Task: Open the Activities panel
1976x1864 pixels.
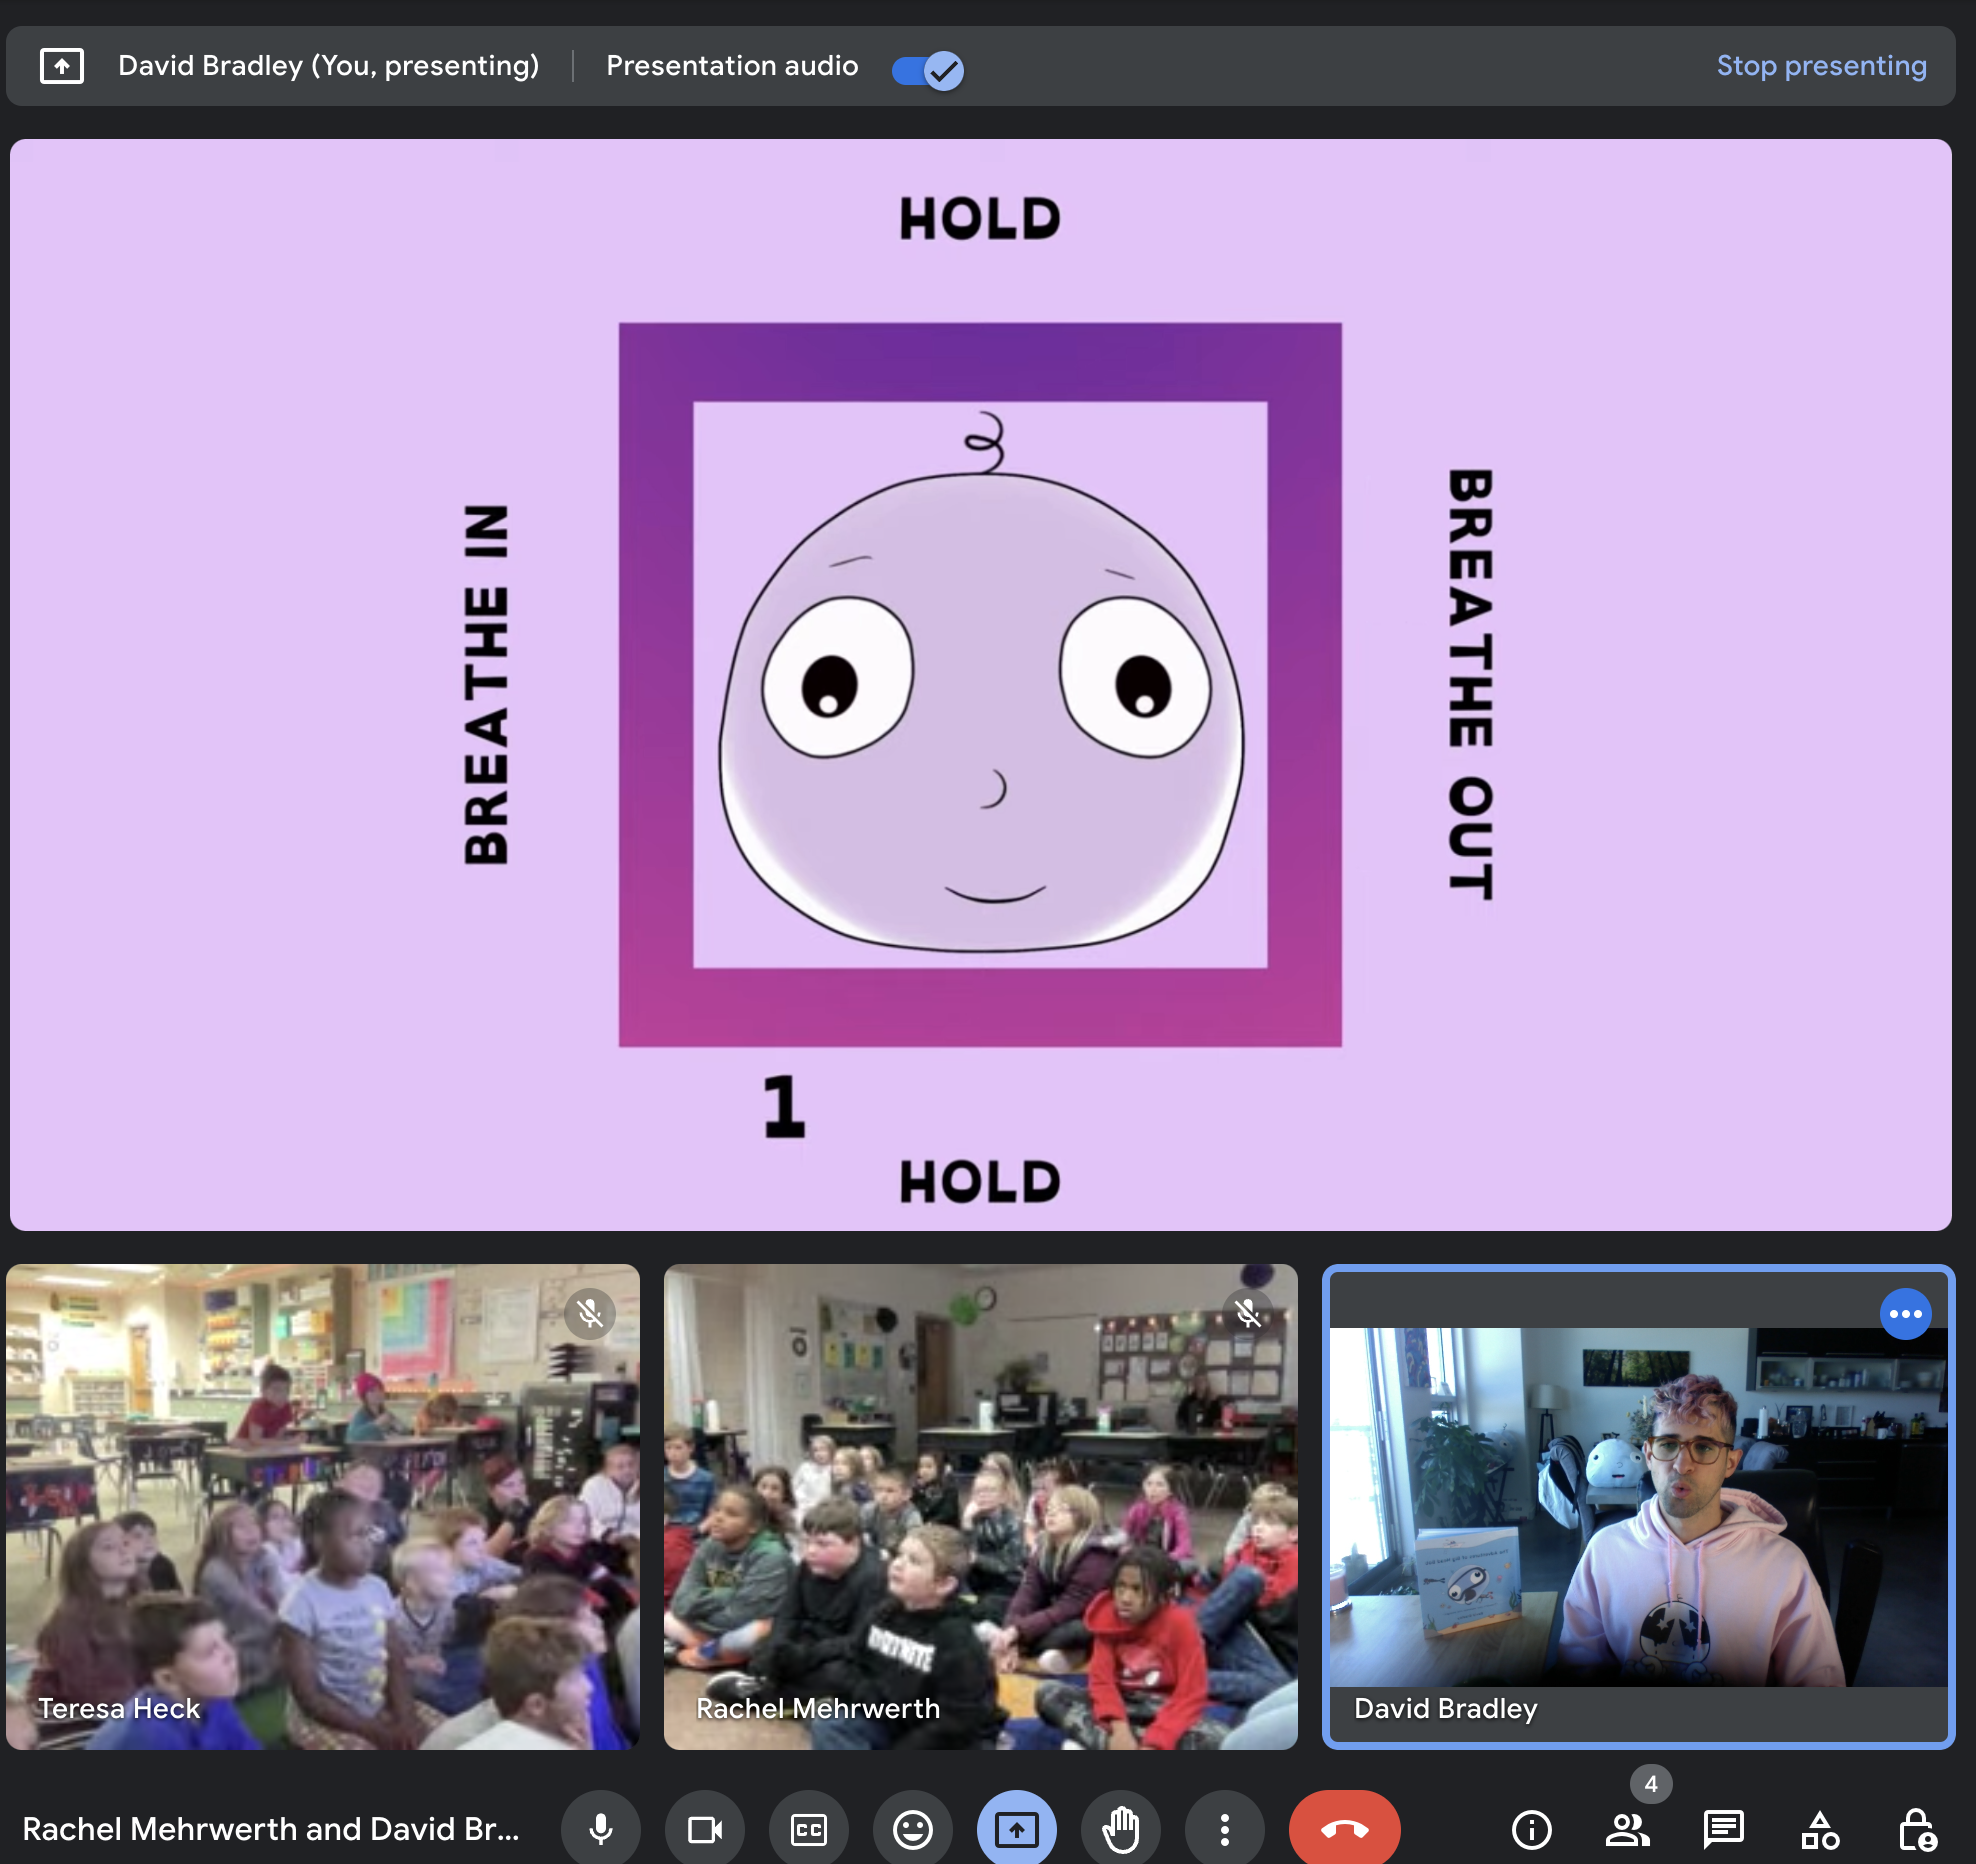Action: [1820, 1830]
